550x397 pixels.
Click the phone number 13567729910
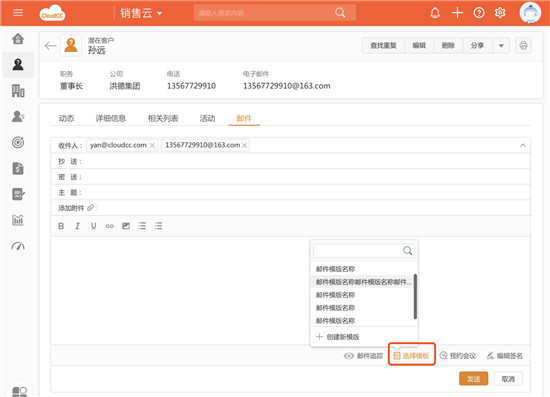coord(191,86)
